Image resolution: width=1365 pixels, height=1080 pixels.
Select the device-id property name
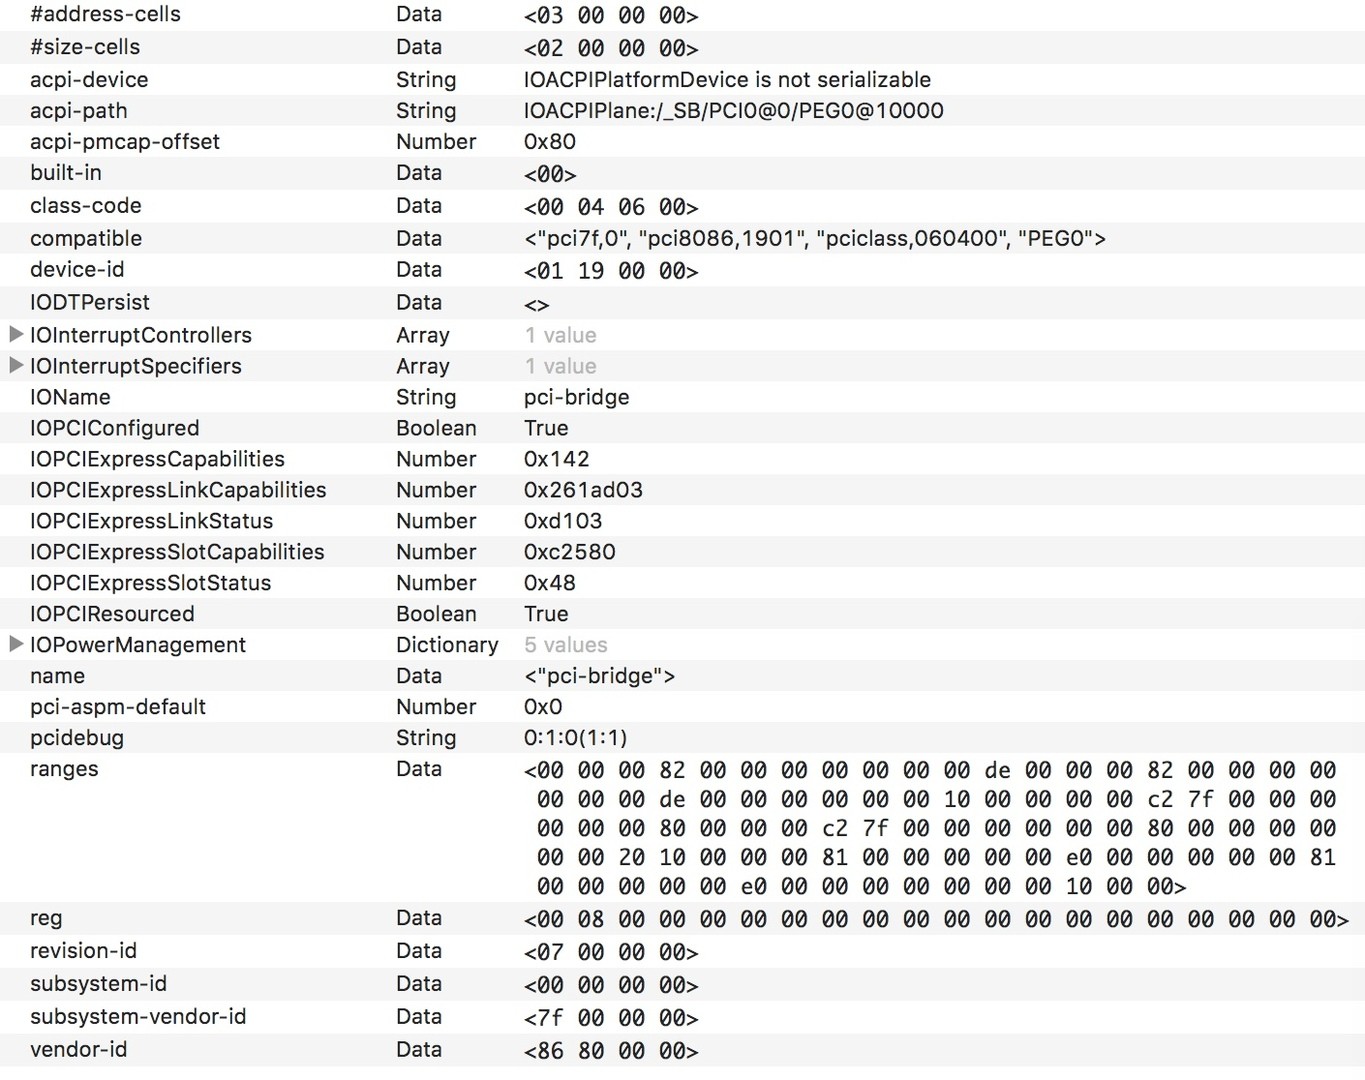coord(77,269)
